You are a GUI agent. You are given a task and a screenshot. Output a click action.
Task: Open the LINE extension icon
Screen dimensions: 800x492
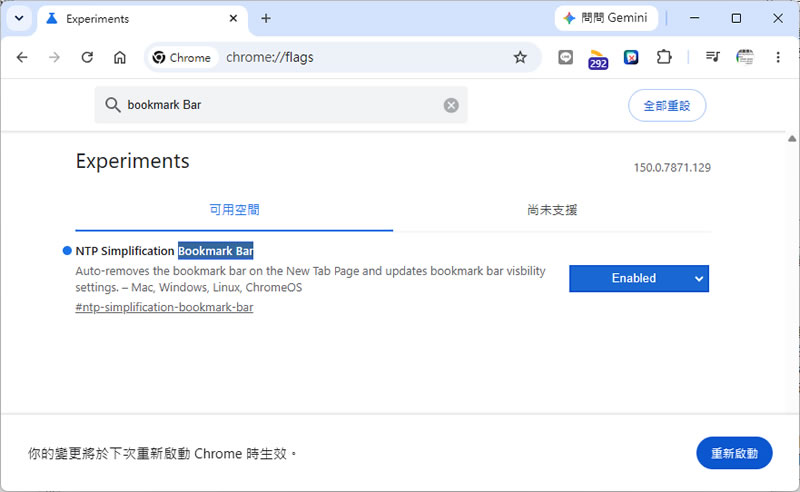[x=565, y=57]
